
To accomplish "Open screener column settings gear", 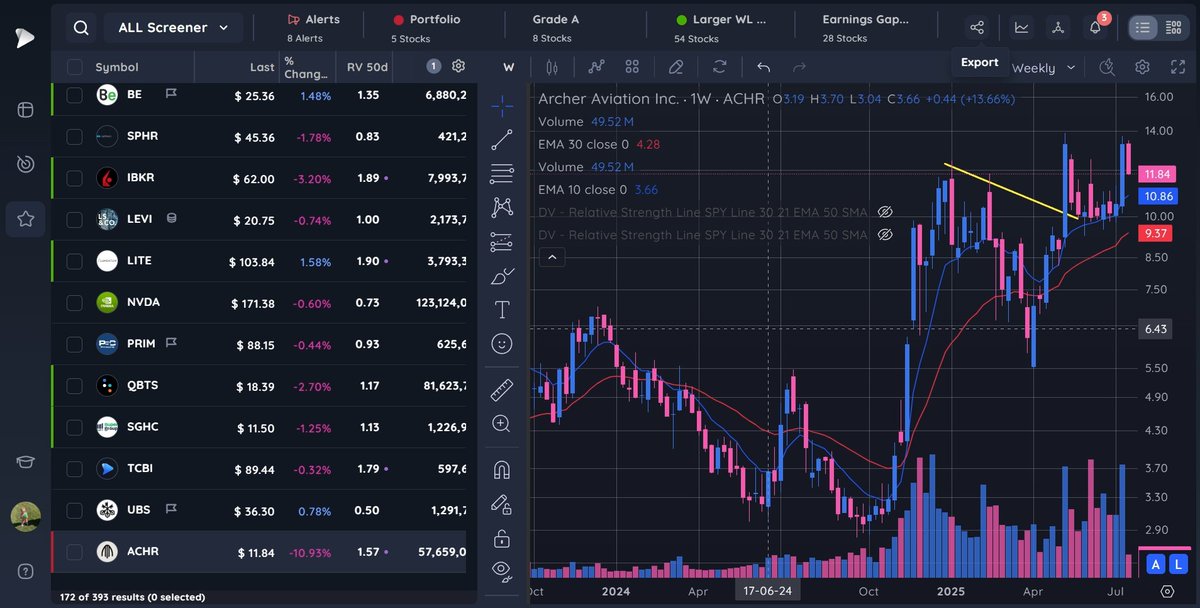I will (458, 67).
